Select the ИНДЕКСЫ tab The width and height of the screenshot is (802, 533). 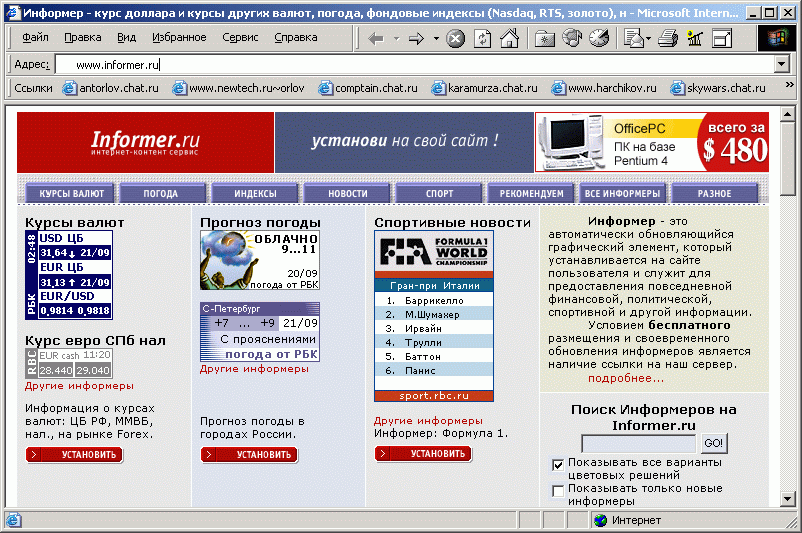(255, 193)
